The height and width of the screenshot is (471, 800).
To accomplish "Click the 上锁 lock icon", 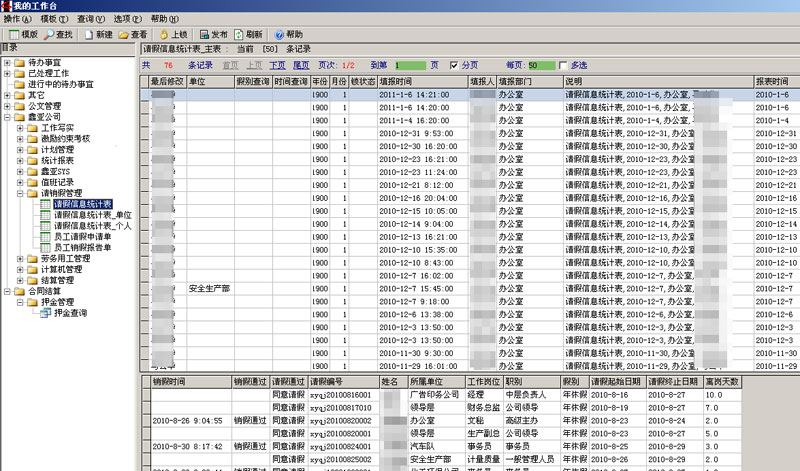I will pyautogui.click(x=165, y=34).
